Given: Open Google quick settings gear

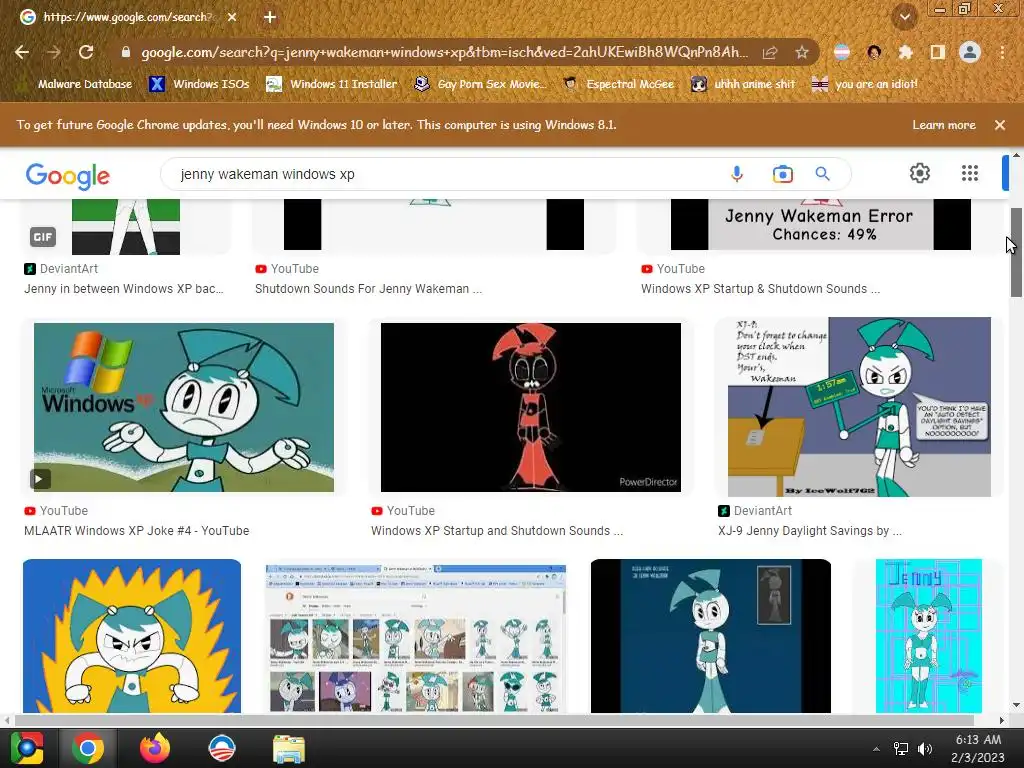Looking at the screenshot, I should (920, 173).
